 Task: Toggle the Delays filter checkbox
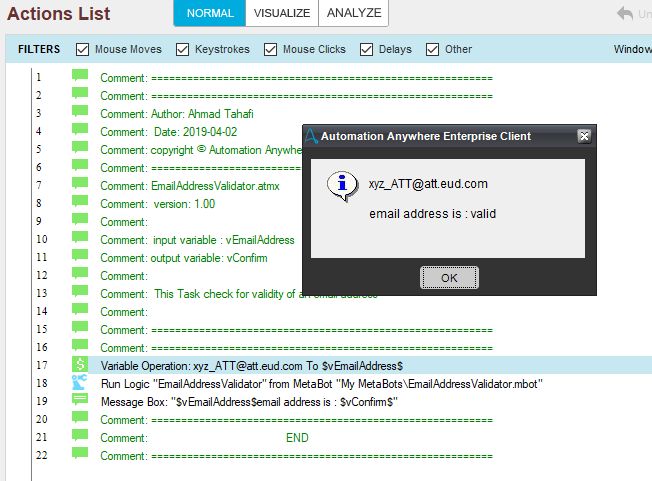(x=366, y=49)
